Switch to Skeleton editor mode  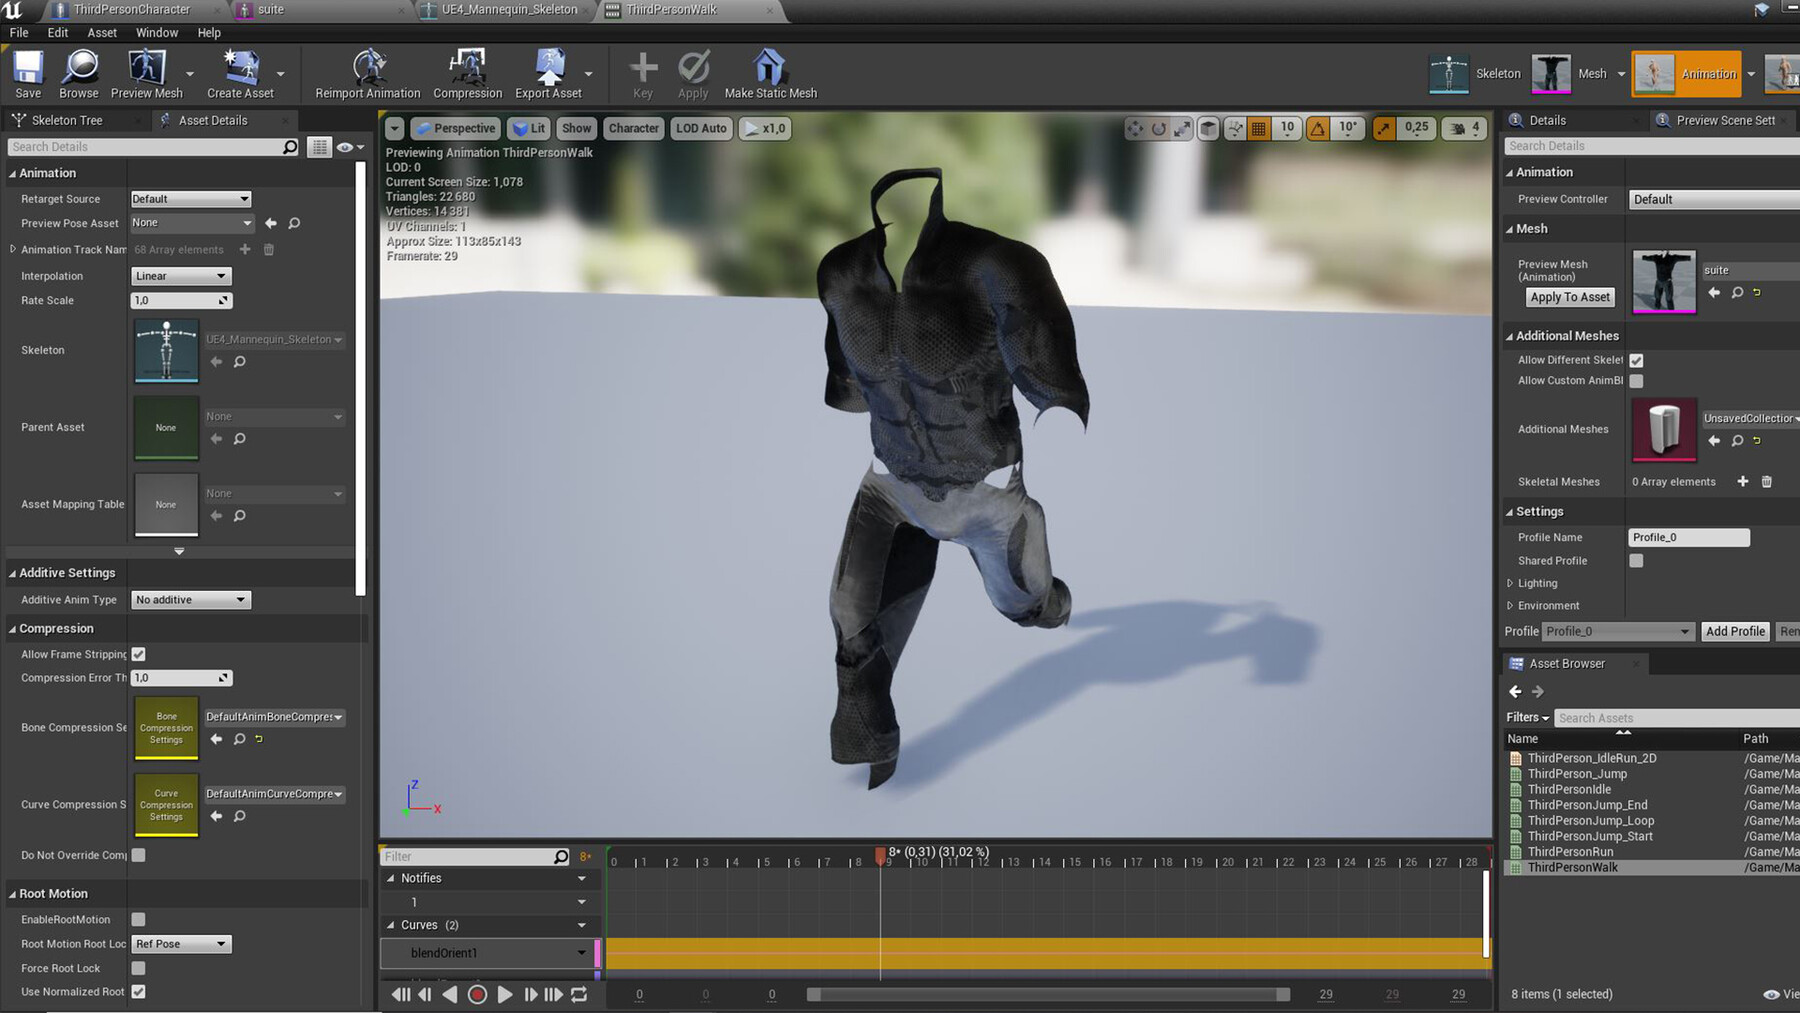tap(1474, 74)
